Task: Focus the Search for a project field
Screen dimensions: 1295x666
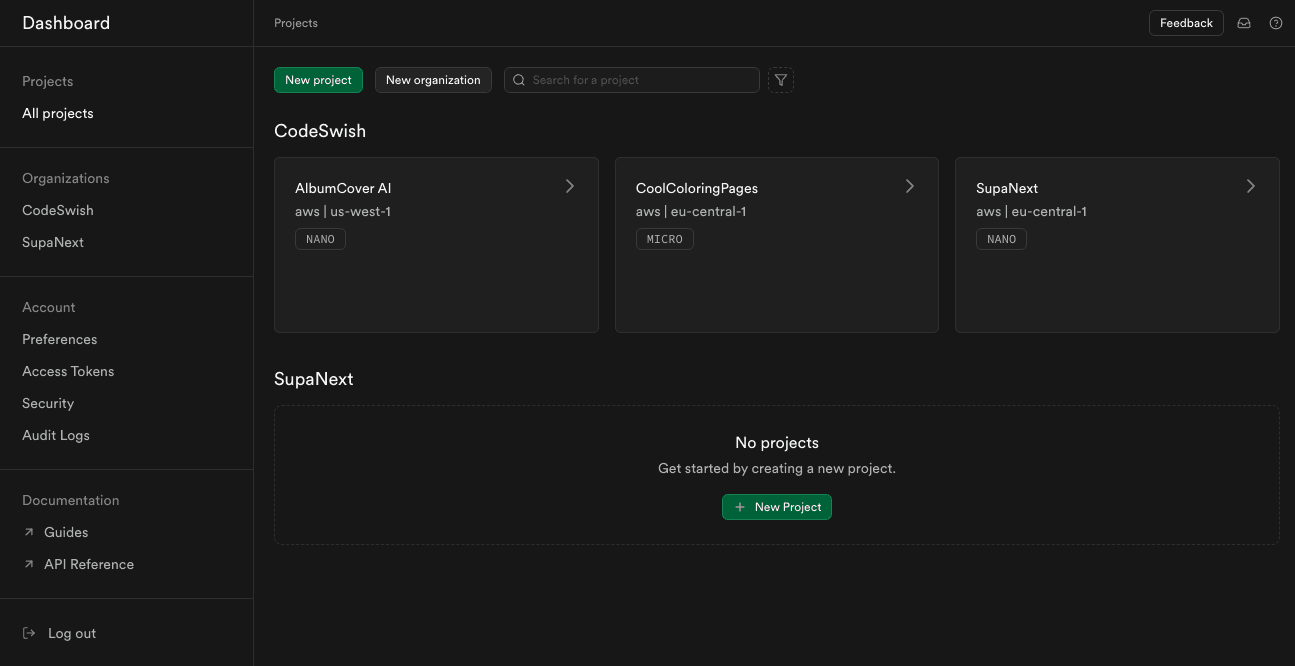Action: coord(632,80)
